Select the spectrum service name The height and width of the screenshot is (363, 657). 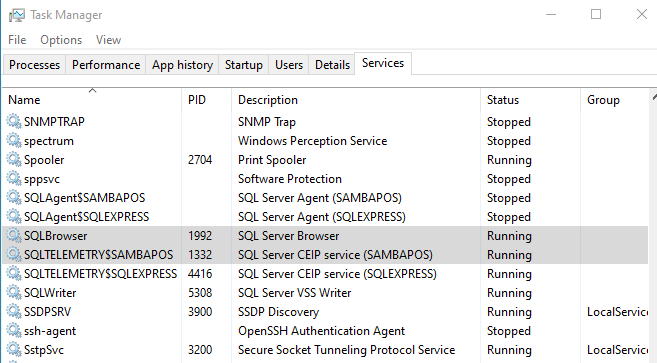coord(49,141)
